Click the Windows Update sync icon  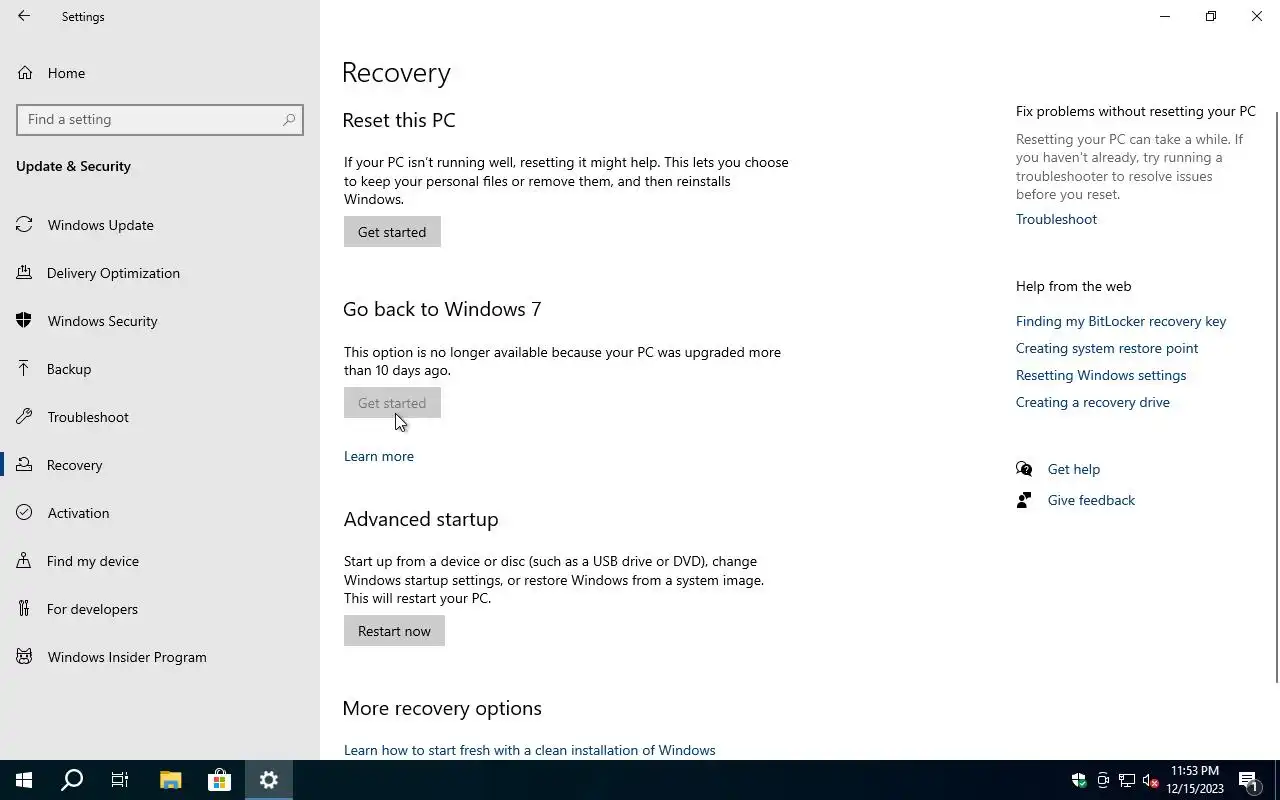tap(24, 225)
